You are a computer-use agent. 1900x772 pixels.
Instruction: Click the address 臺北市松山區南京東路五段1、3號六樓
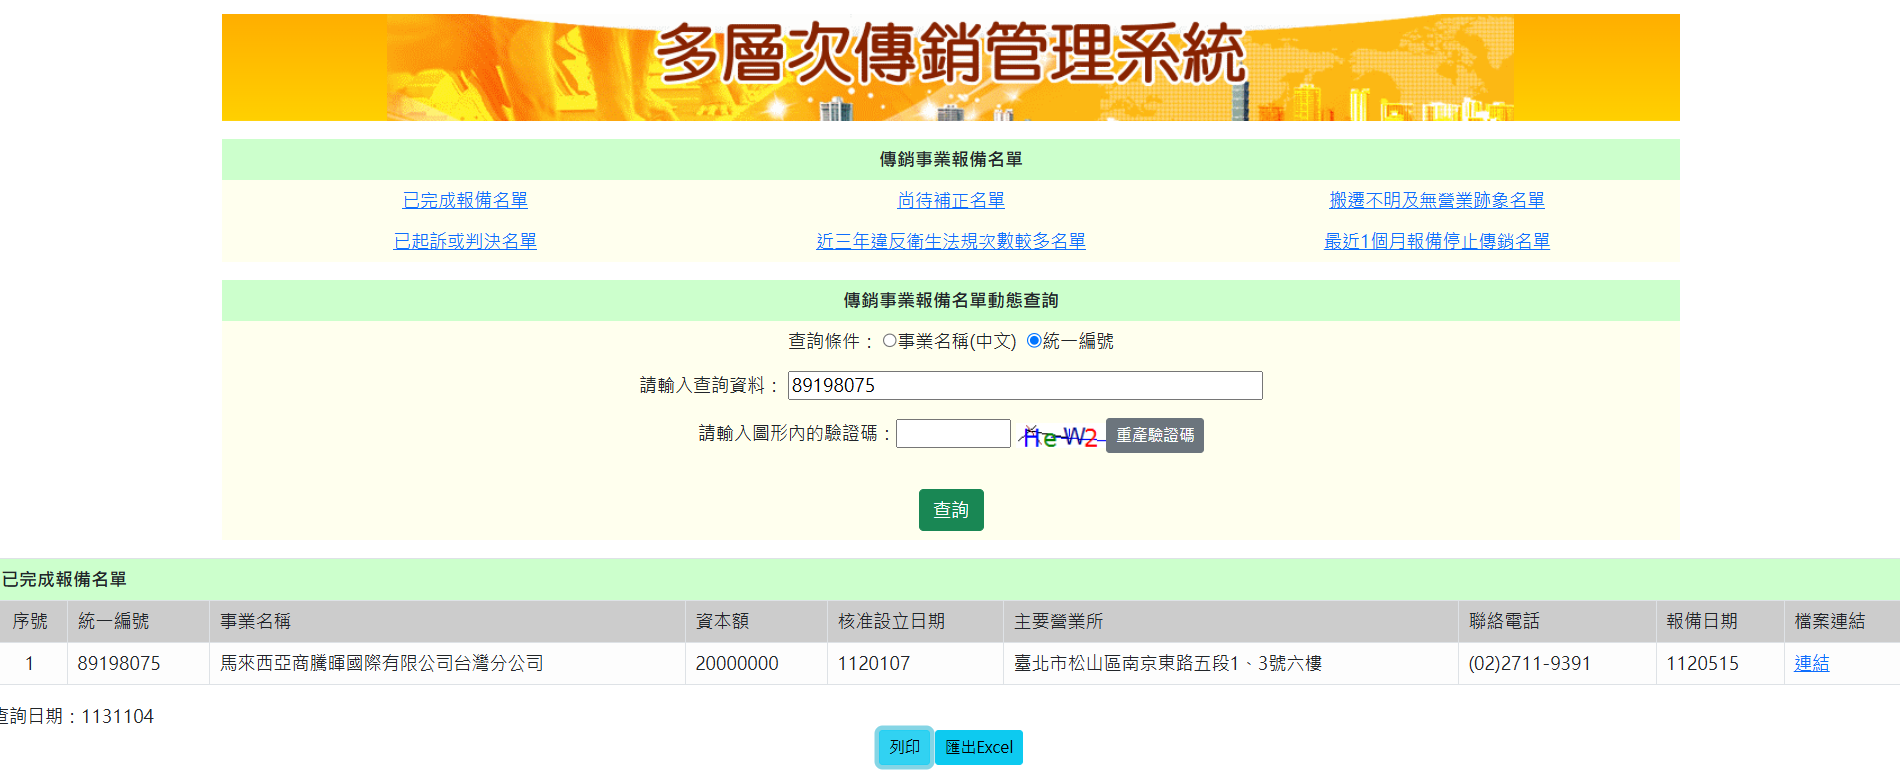[x=1168, y=663]
